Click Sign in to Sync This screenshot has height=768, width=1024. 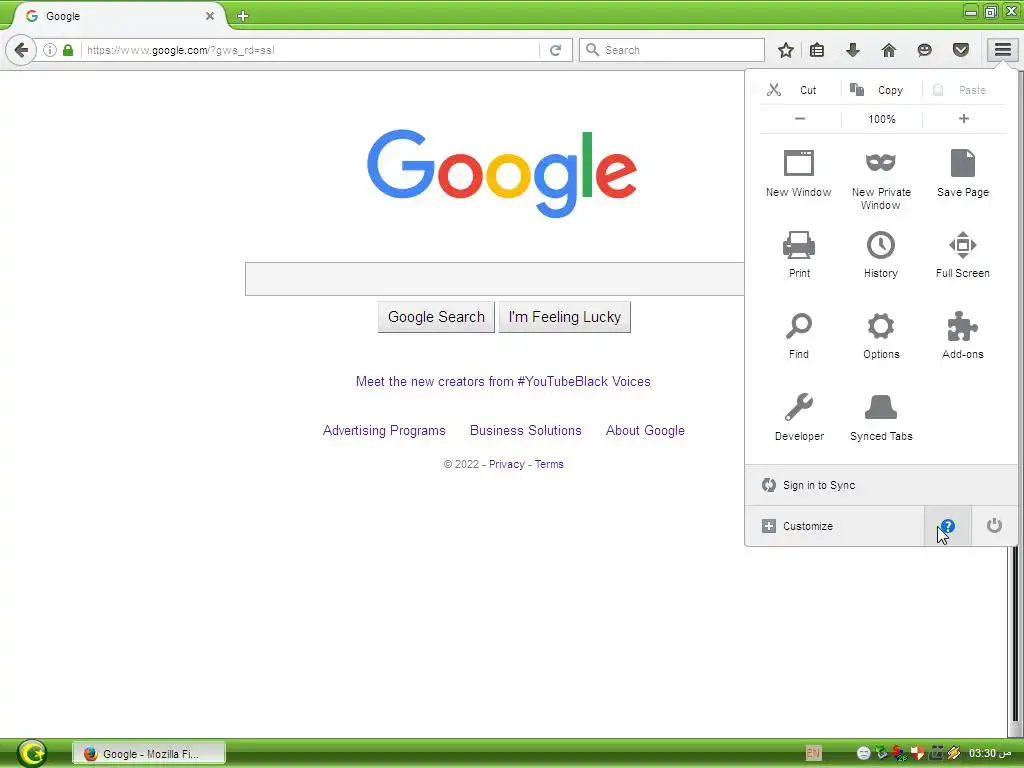pos(881,485)
